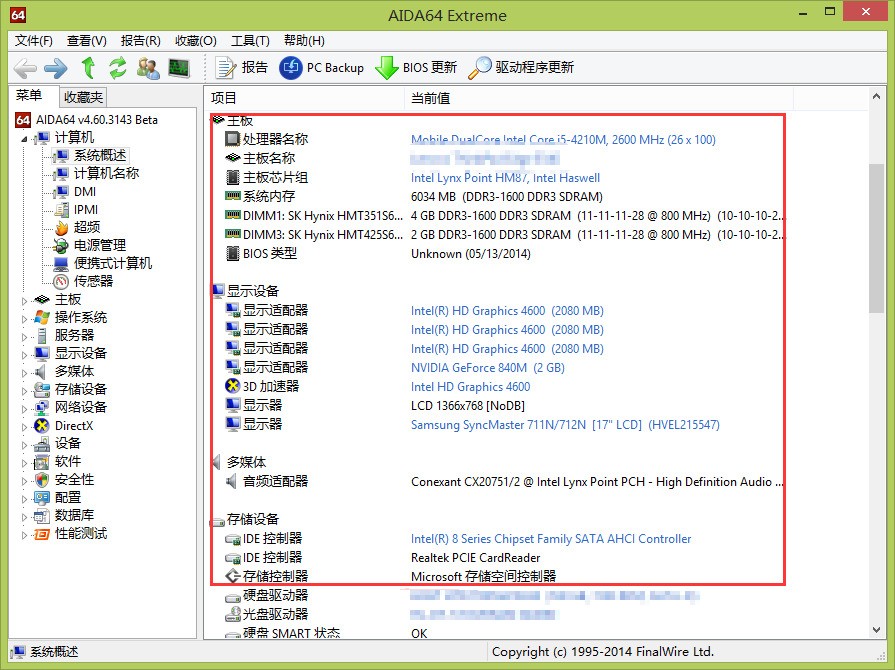Click the DirectX yellow X icon

click(42, 426)
